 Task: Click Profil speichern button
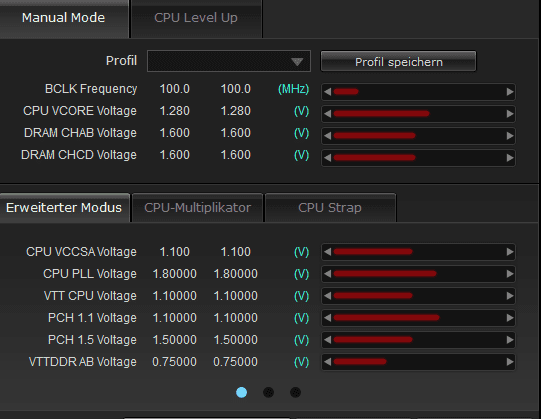pos(399,61)
